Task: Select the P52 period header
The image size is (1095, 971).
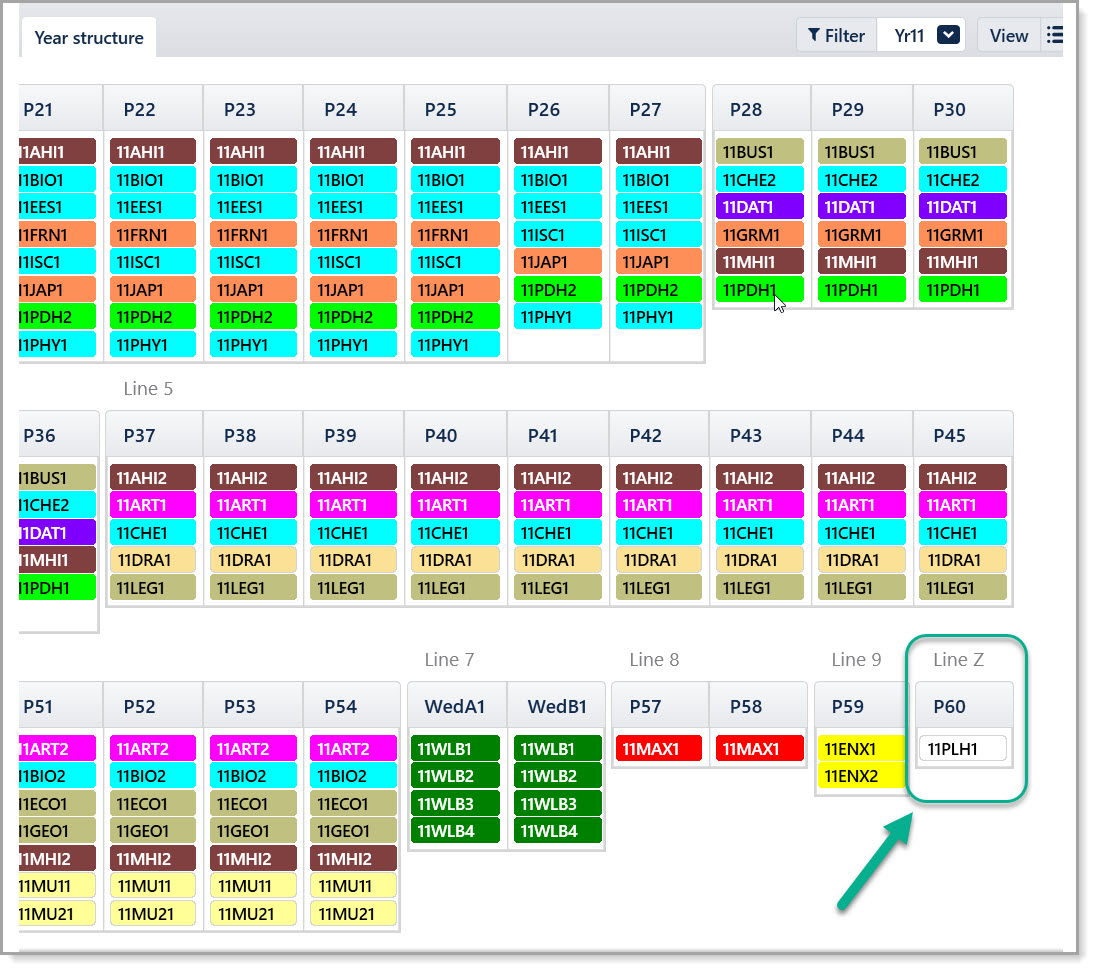Action: [x=153, y=707]
